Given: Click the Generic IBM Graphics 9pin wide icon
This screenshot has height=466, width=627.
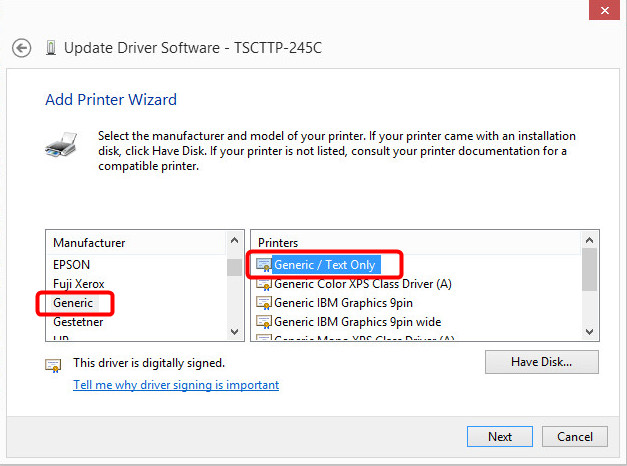Looking at the screenshot, I should [x=264, y=322].
